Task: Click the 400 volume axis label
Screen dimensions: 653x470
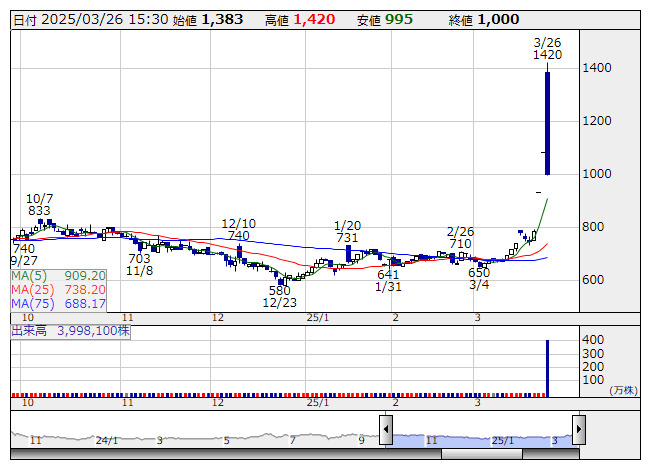Action: tap(593, 340)
